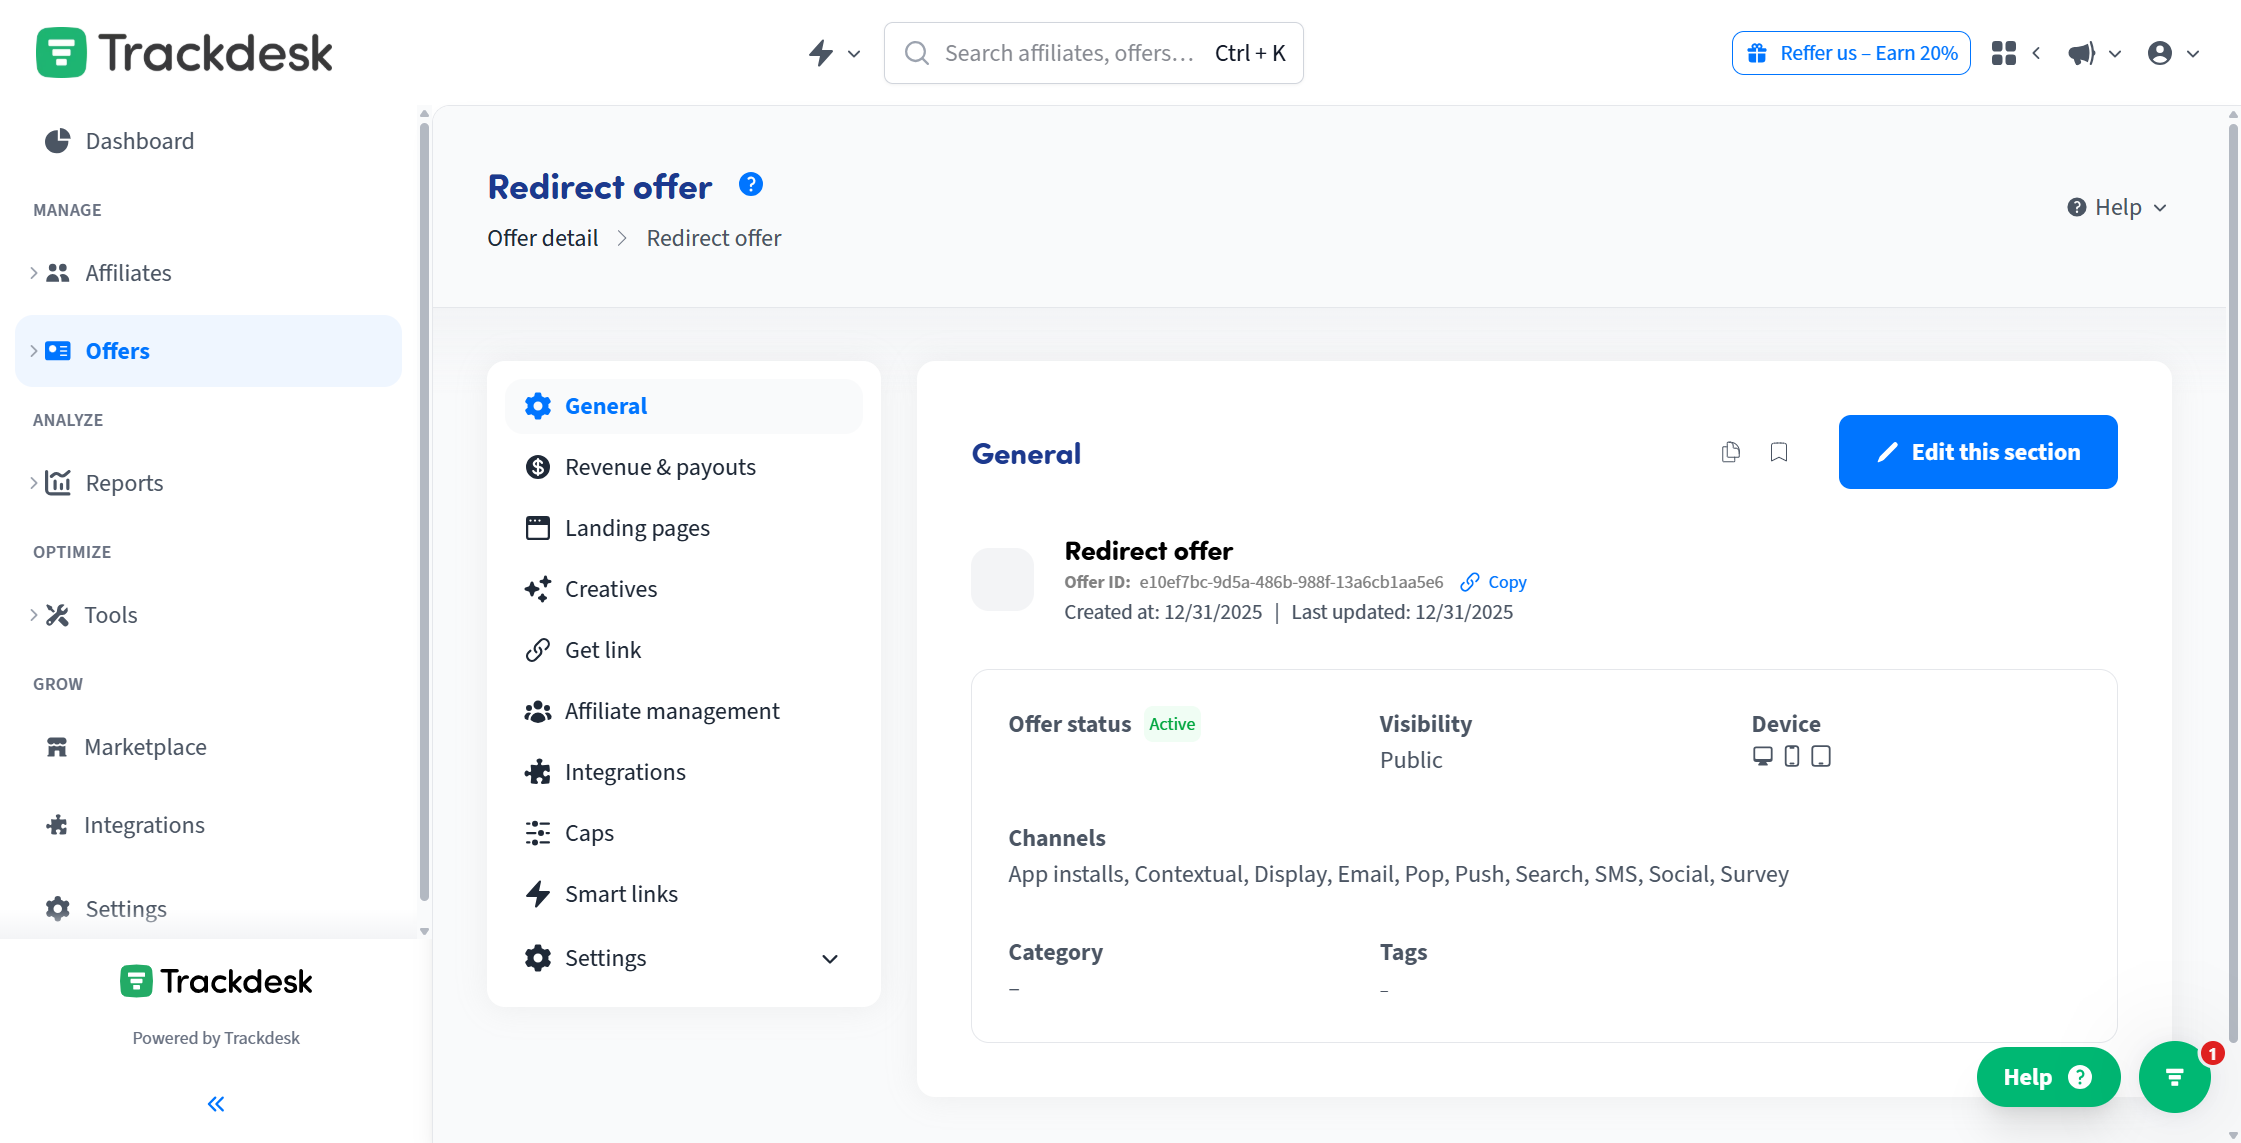Open the Creatives section of the offer
This screenshot has width=2241, height=1143.
click(x=610, y=588)
